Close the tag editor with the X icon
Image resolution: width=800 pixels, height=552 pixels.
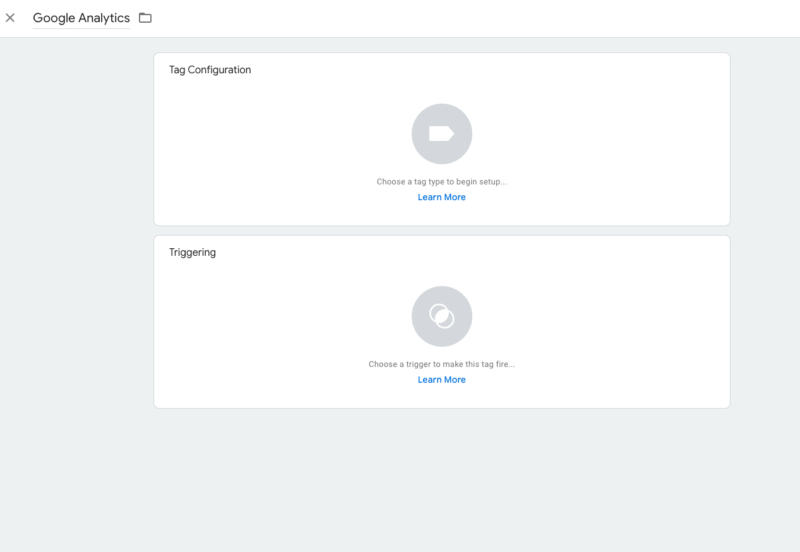click(x=10, y=18)
